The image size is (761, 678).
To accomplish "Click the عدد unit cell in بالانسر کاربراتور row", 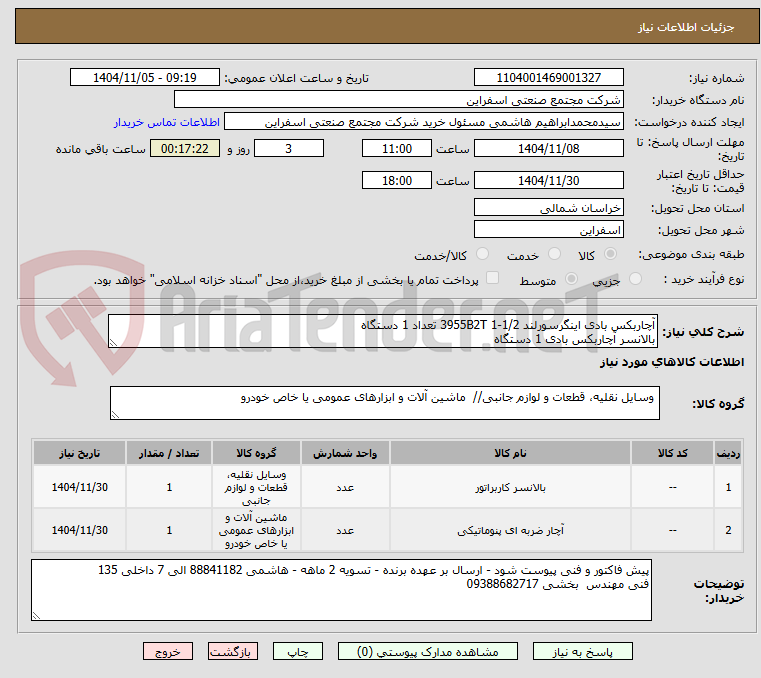I will (345, 488).
